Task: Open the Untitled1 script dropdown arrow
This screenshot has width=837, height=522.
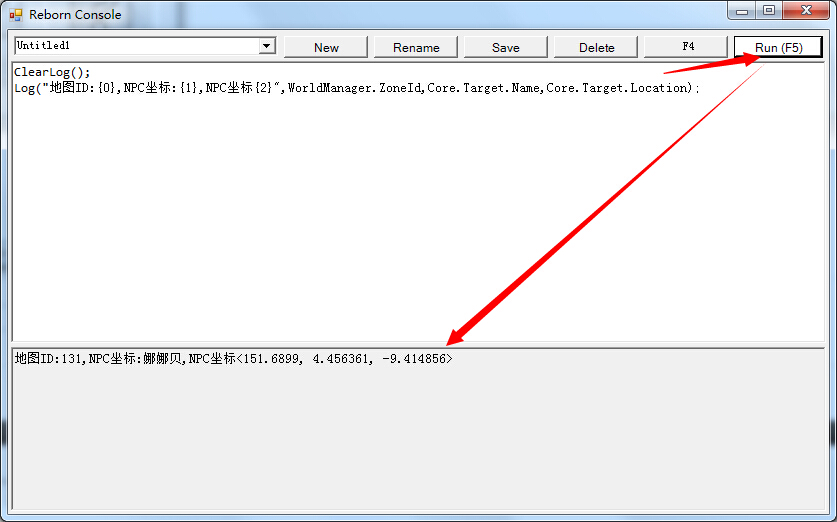Action: coord(266,46)
